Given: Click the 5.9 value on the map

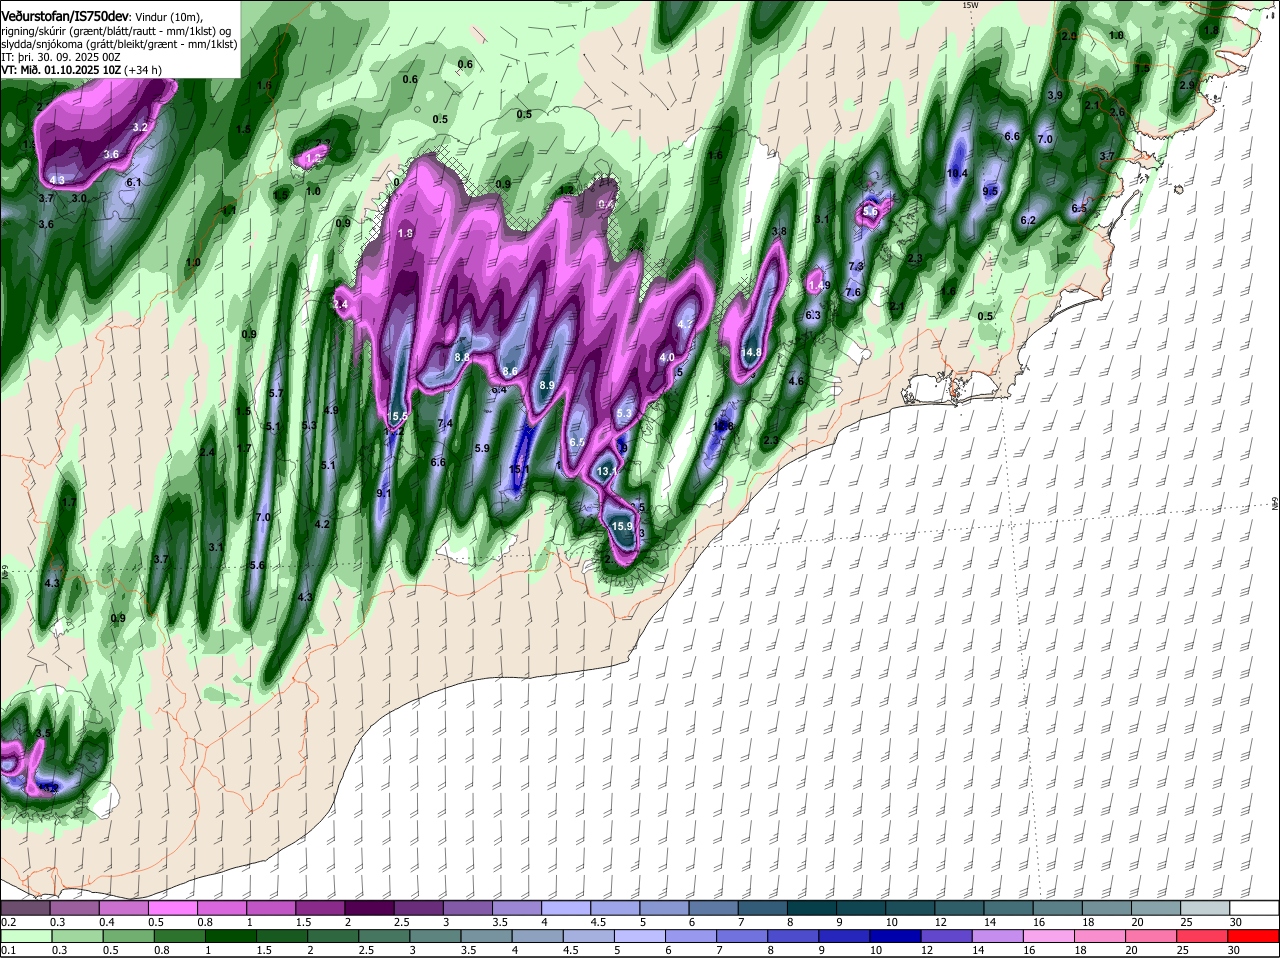Looking at the screenshot, I should click(x=482, y=448).
